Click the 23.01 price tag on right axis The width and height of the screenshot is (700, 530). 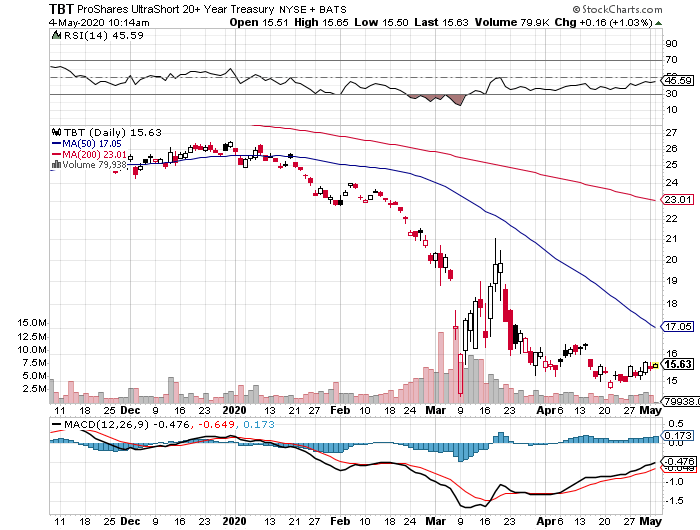coord(679,200)
